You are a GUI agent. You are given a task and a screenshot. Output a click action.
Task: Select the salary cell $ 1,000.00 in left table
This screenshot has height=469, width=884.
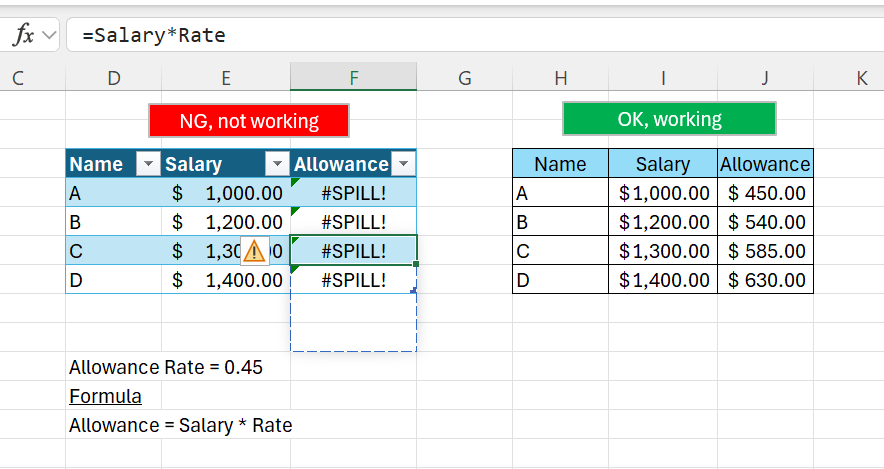[x=226, y=193]
